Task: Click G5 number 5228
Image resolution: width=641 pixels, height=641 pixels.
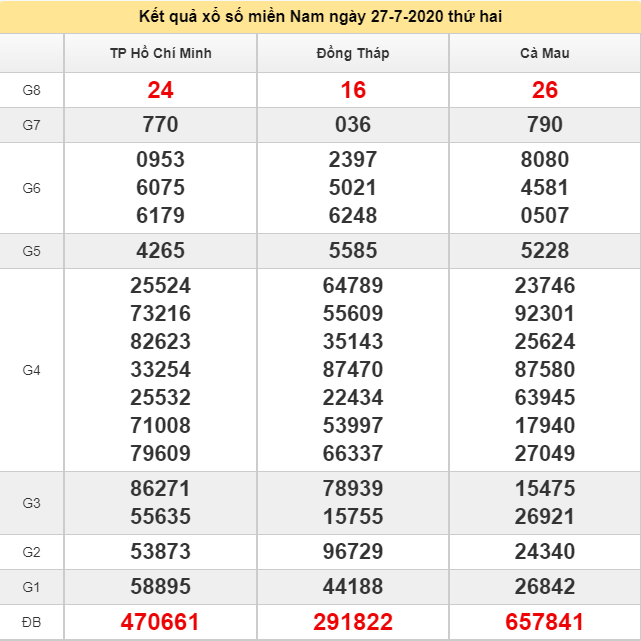Action: pos(545,250)
